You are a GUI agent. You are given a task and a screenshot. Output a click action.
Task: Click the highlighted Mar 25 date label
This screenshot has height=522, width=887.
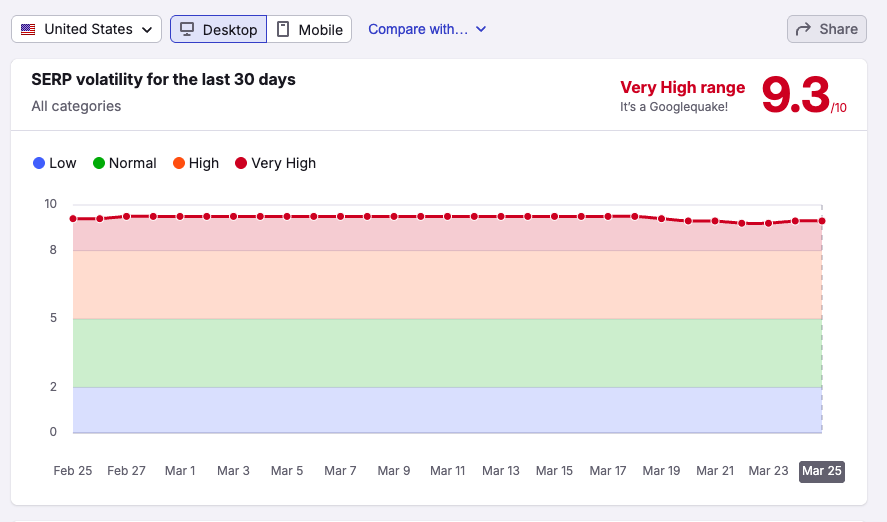coord(822,471)
